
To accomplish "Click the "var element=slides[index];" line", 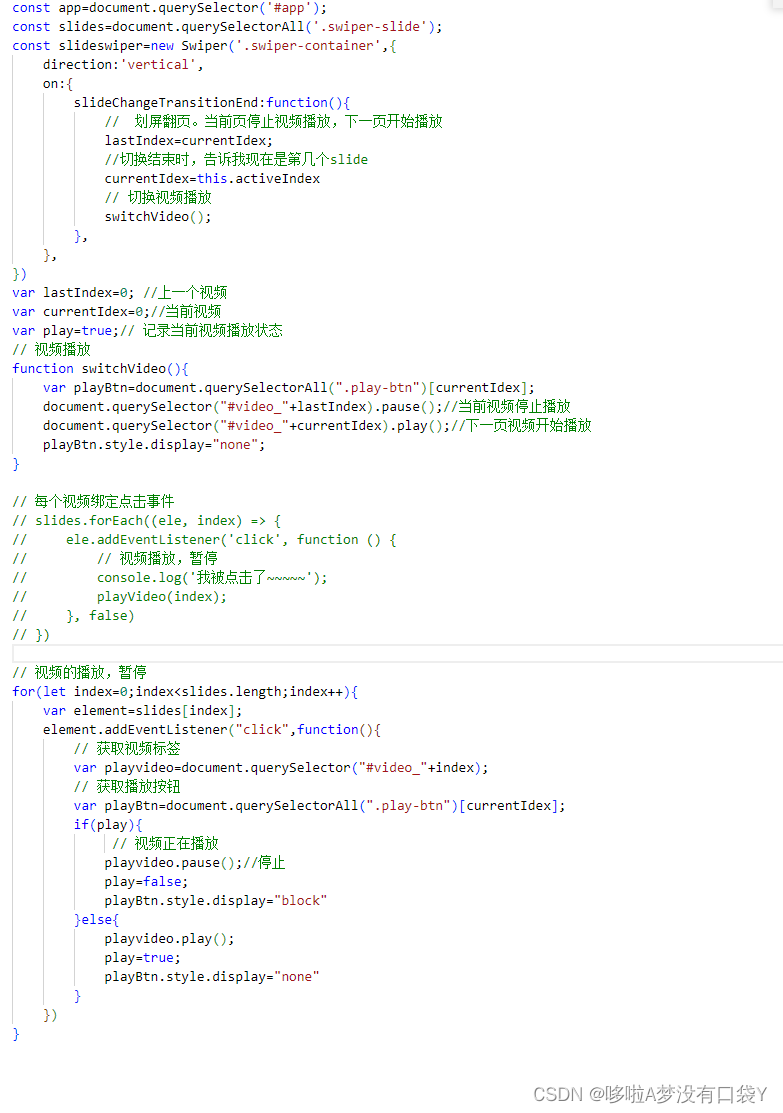I will [142, 711].
